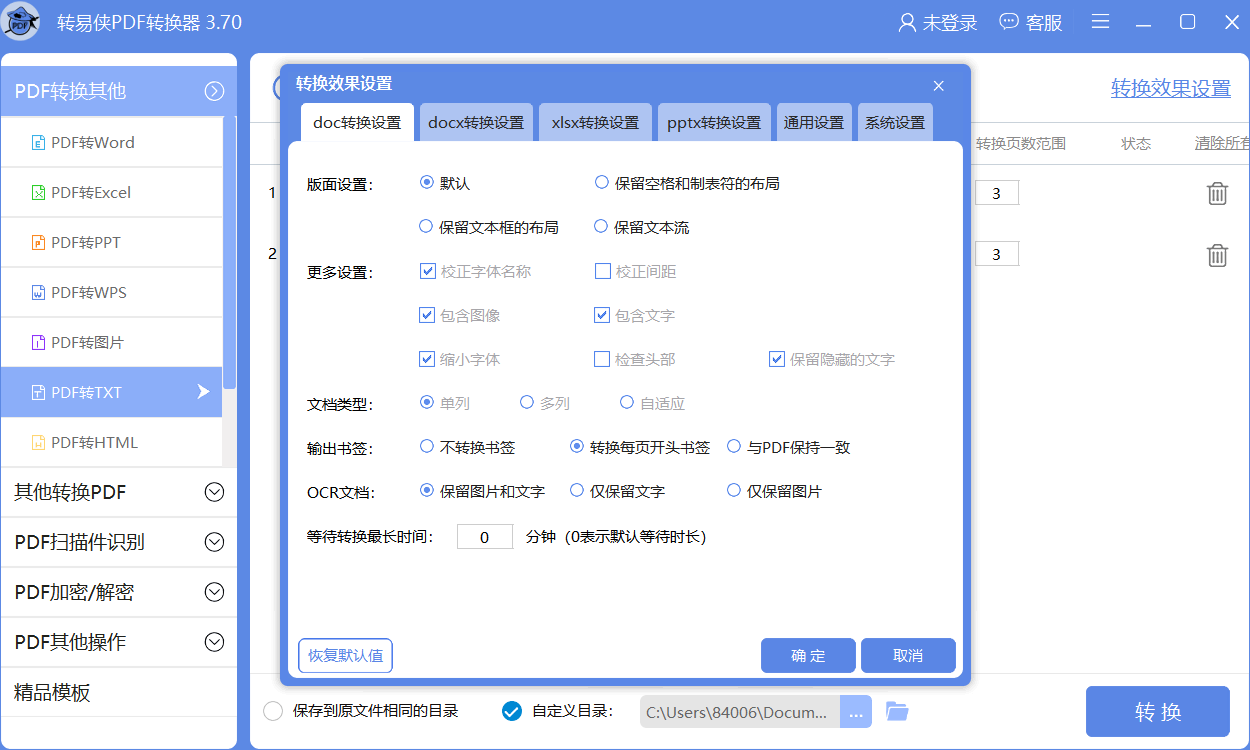This screenshot has height=750, width=1250.
Task: Open the output folder icon
Action: 897,712
